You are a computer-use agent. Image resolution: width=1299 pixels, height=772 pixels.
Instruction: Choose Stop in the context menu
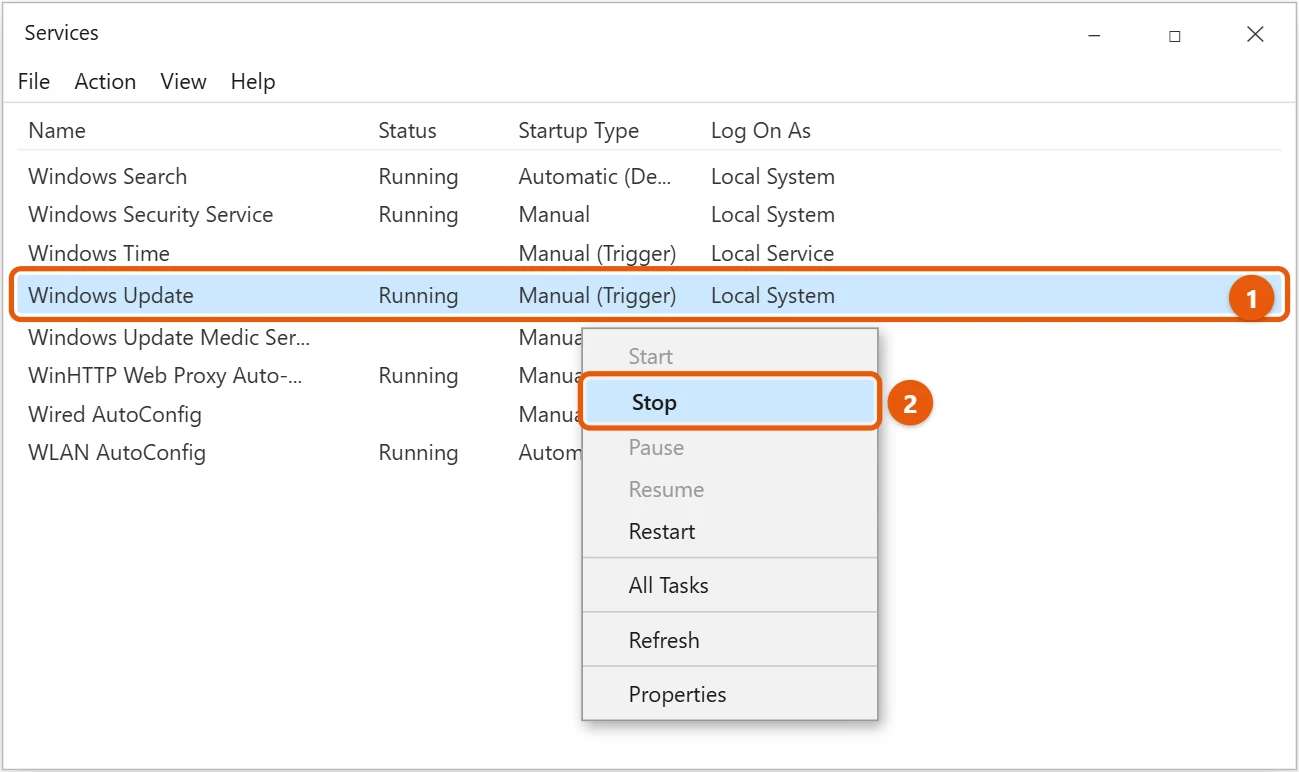730,402
